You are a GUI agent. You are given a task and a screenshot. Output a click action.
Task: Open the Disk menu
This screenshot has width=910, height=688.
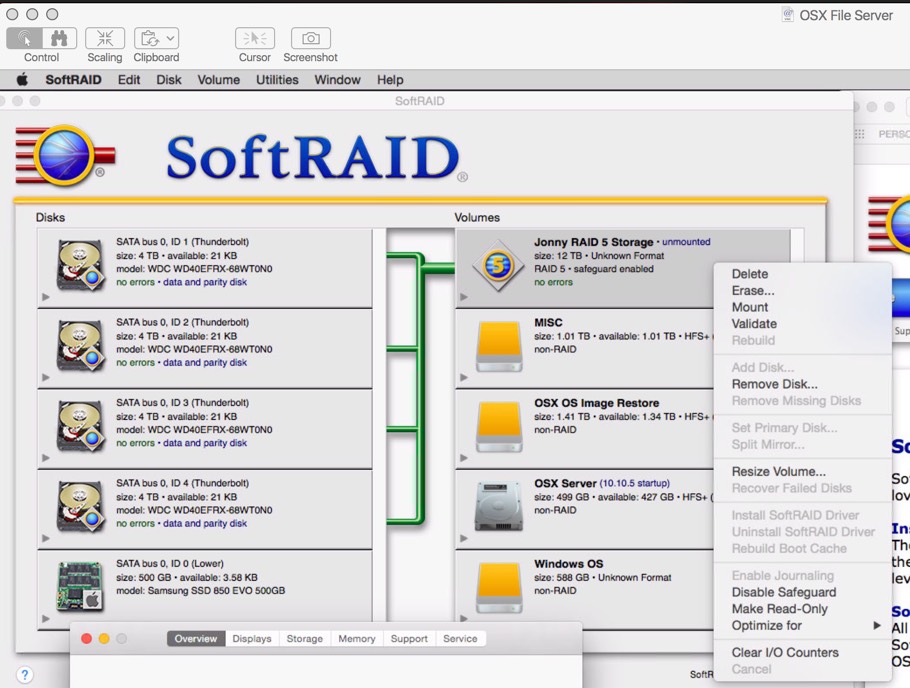coord(169,80)
